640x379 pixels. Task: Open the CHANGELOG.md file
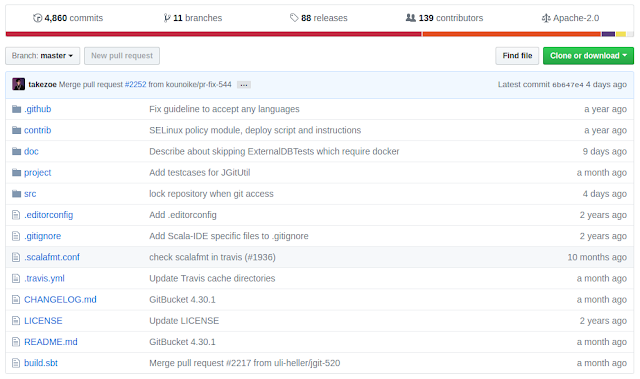click(x=60, y=300)
